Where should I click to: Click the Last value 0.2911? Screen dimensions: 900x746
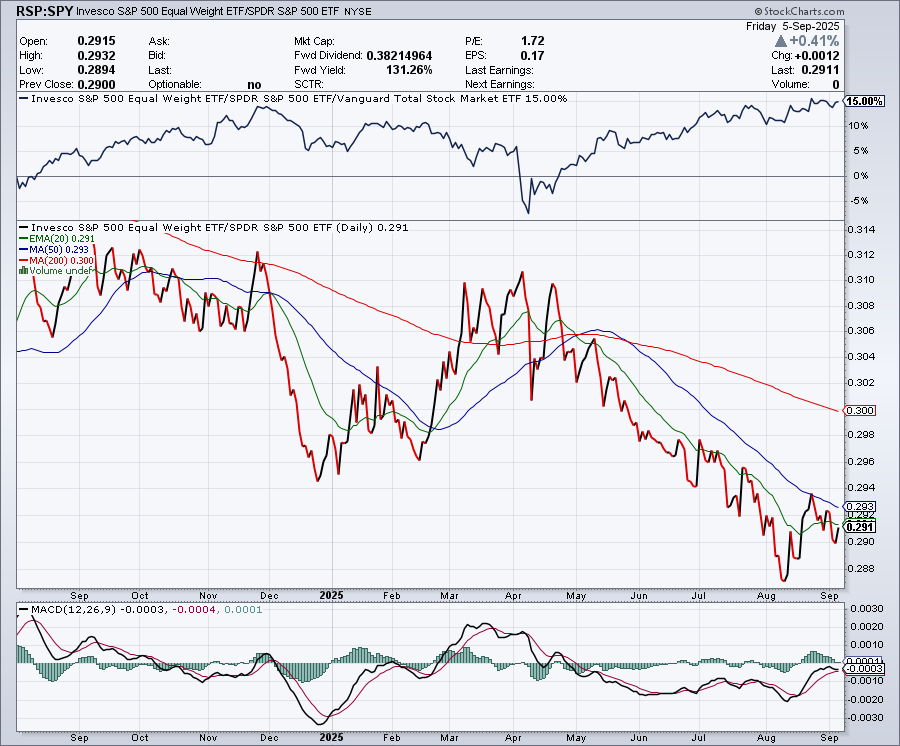820,70
